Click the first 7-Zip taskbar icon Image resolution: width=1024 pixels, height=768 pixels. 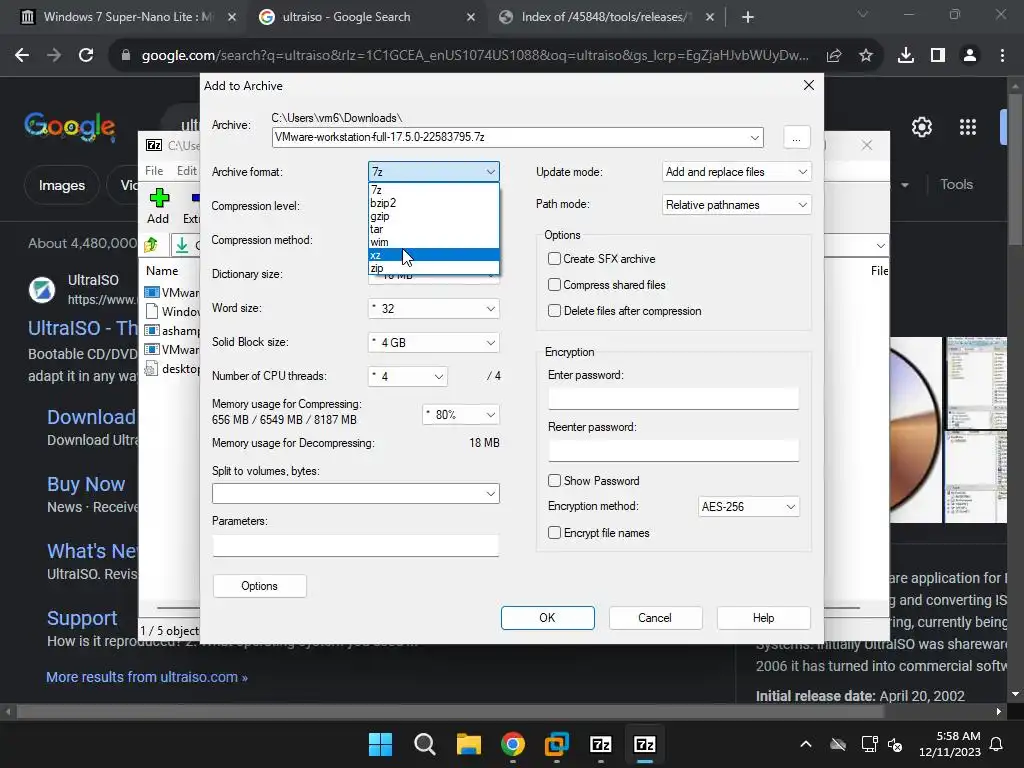(x=600, y=744)
